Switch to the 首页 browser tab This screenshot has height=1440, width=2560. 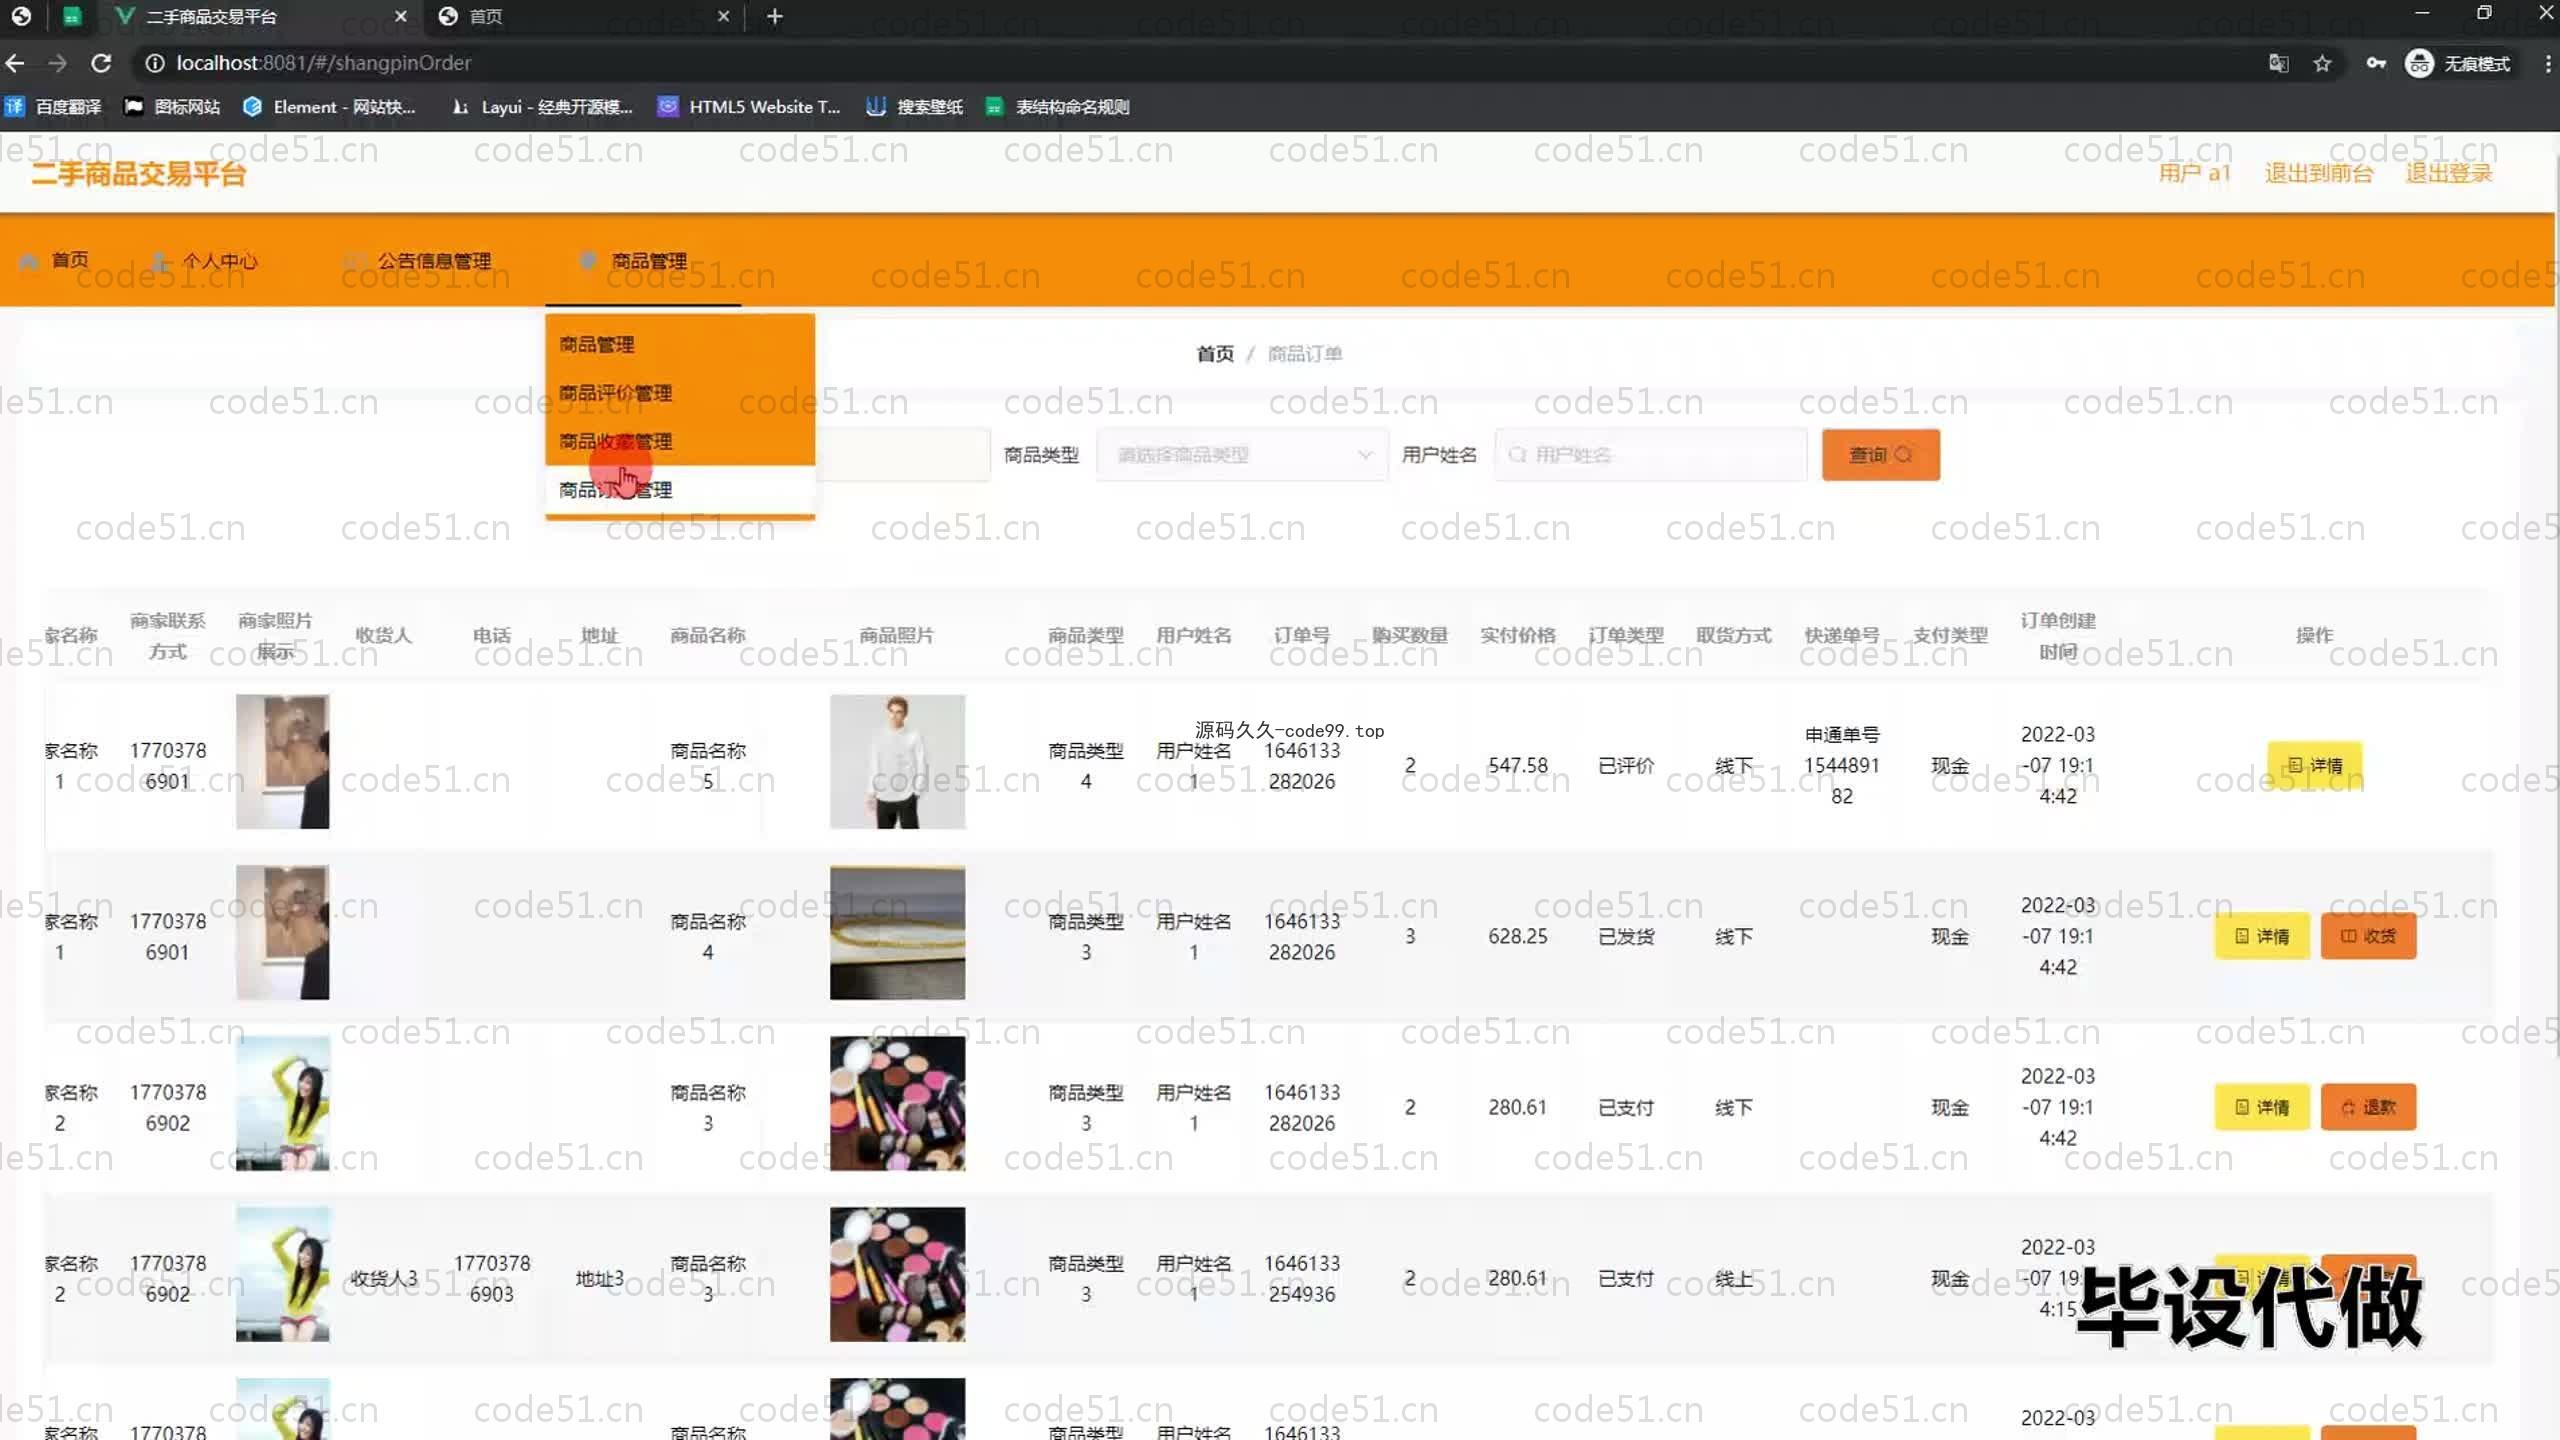583,16
